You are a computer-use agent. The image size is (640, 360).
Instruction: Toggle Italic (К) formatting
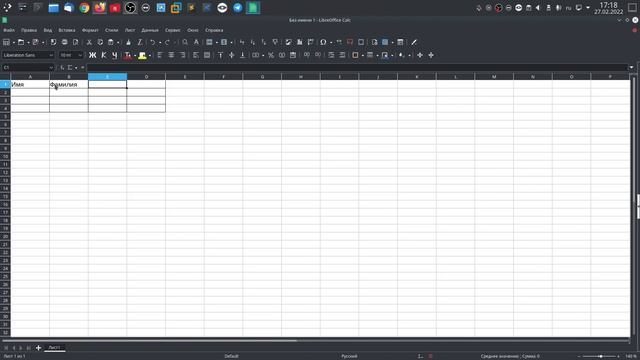click(104, 55)
